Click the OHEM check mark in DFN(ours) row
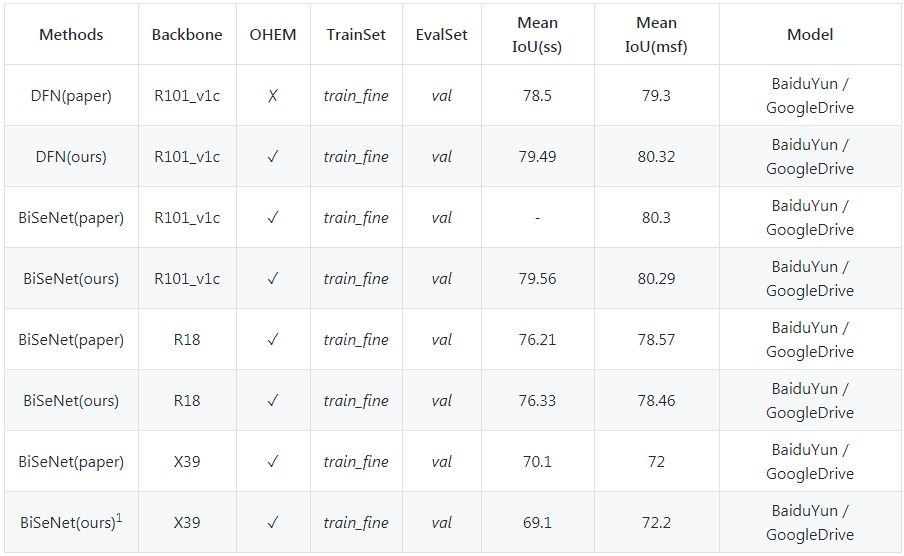 point(273,157)
